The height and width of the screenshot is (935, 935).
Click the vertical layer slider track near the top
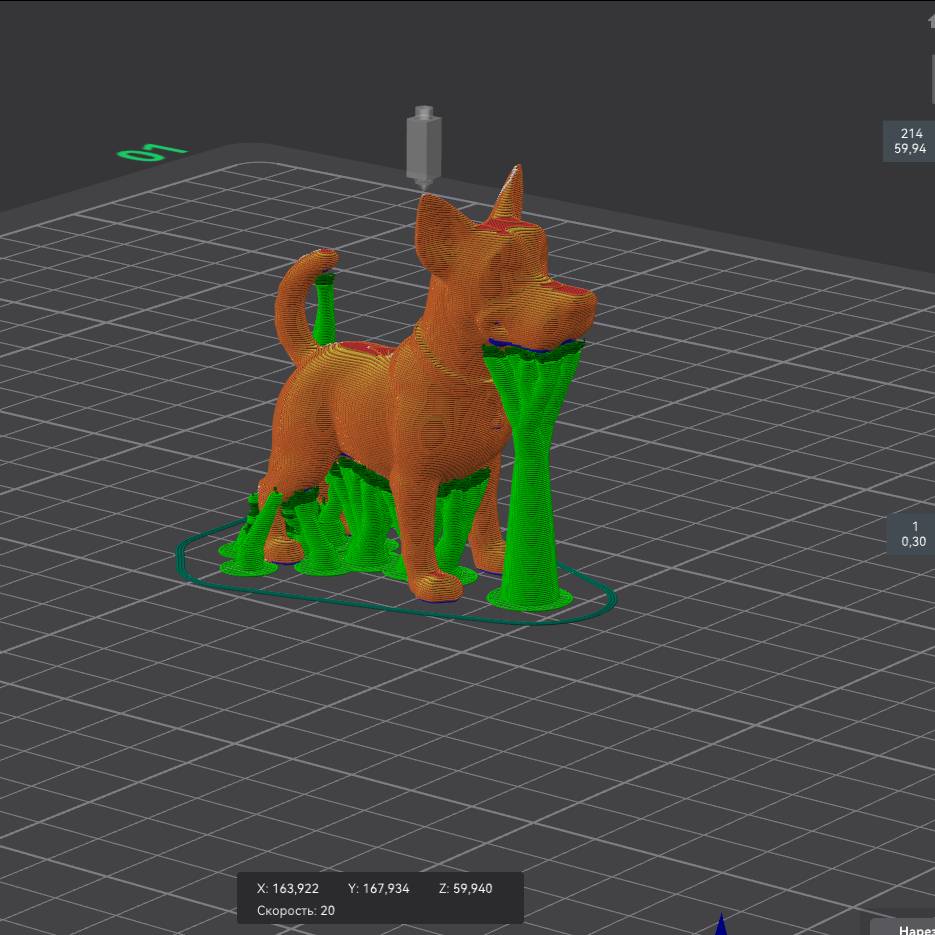tap(929, 80)
